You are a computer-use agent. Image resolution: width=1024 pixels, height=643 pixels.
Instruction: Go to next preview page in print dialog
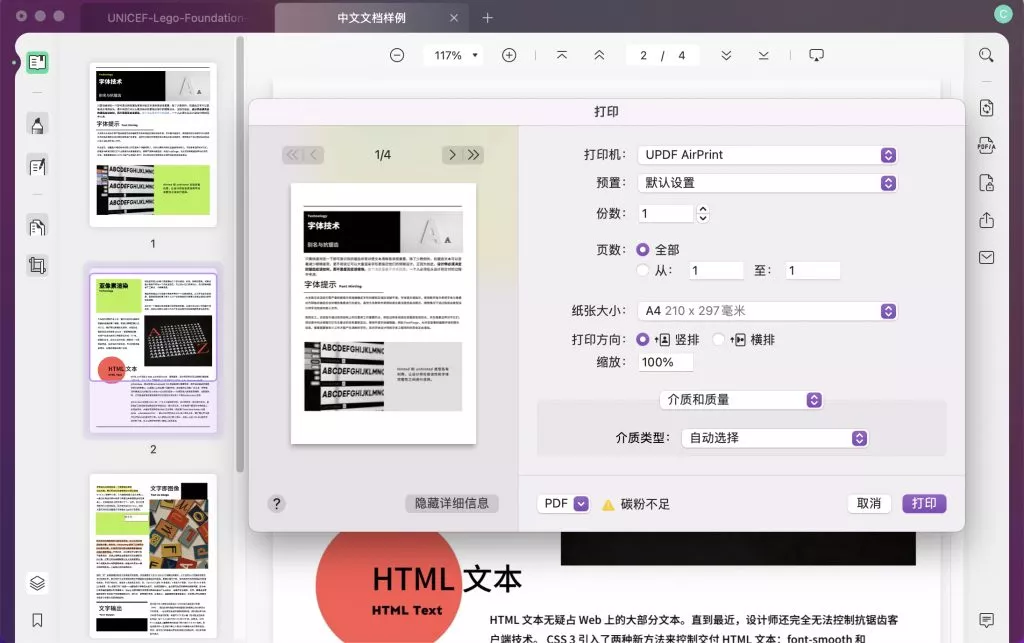(x=452, y=155)
